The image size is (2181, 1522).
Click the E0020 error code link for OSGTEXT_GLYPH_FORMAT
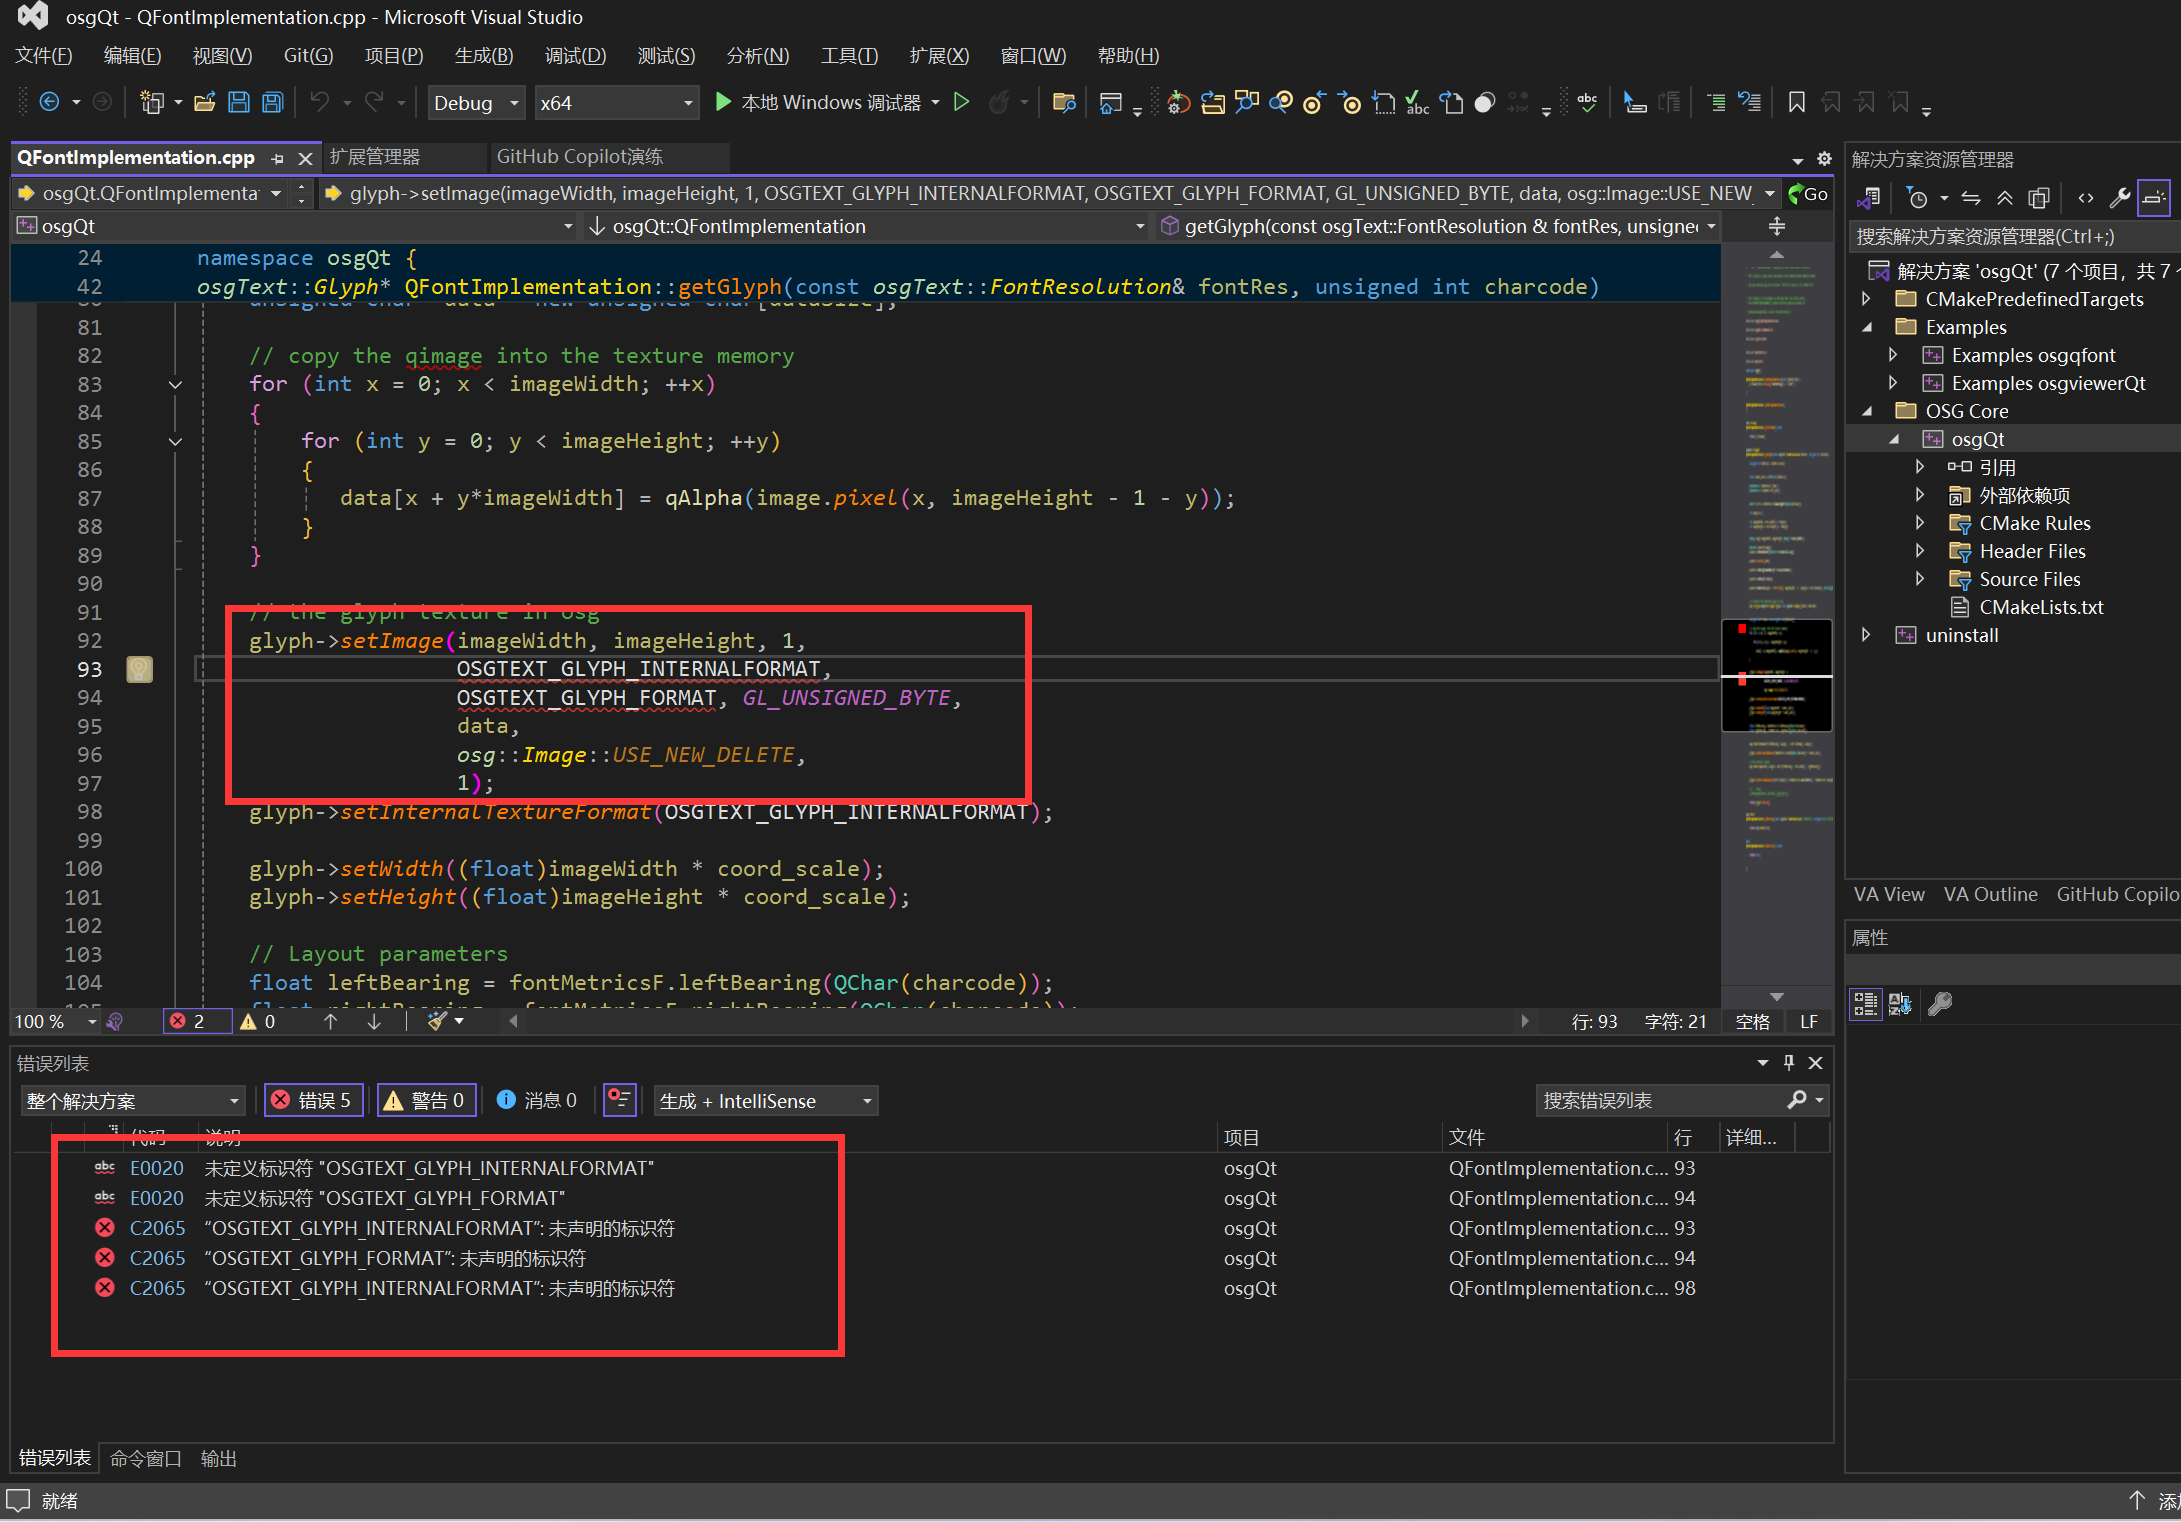coord(157,1198)
